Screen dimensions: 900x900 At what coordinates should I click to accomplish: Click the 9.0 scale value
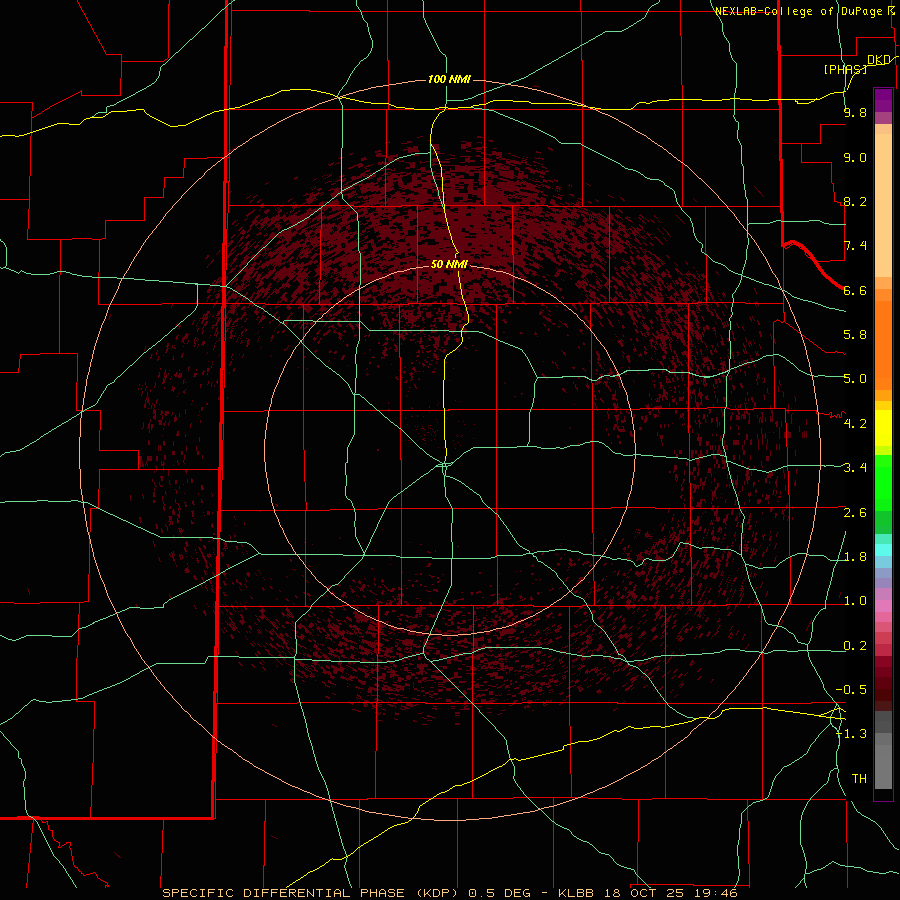point(855,157)
